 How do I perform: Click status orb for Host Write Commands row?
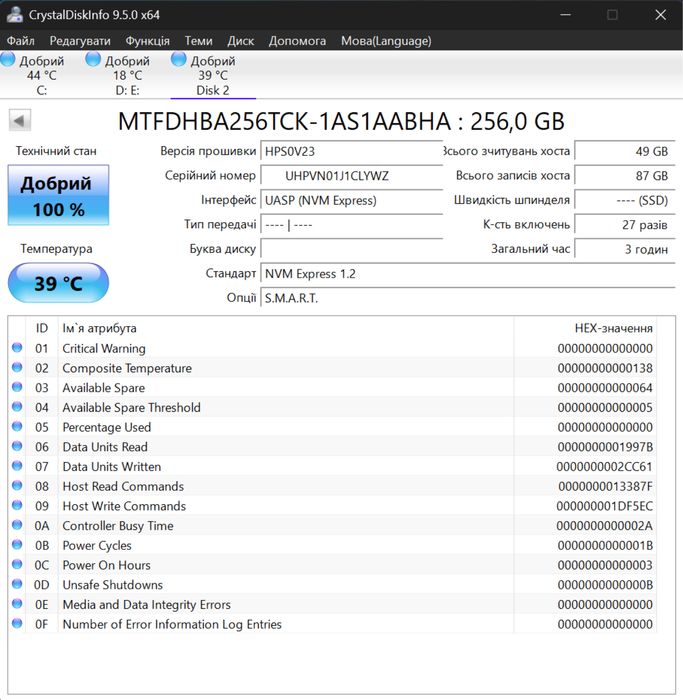pyautogui.click(x=17, y=505)
